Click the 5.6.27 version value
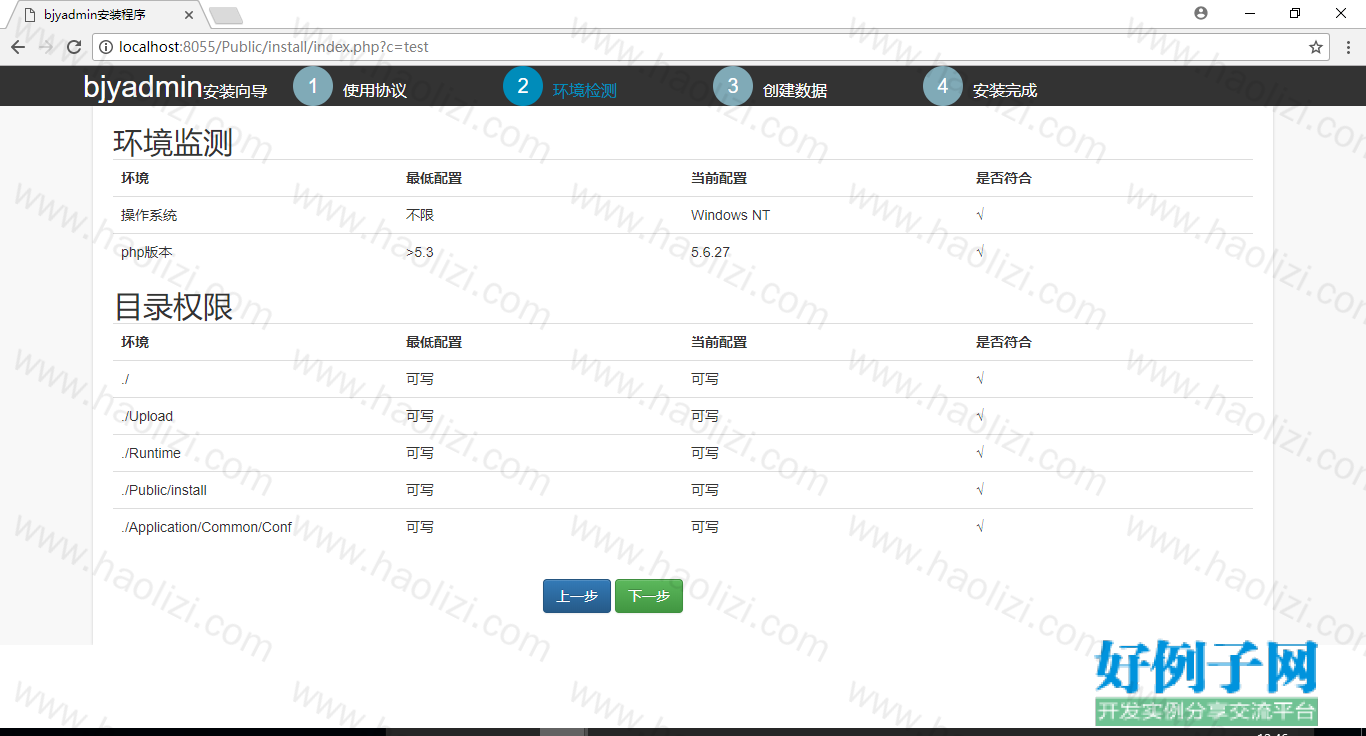This screenshot has height=736, width=1366. point(710,252)
